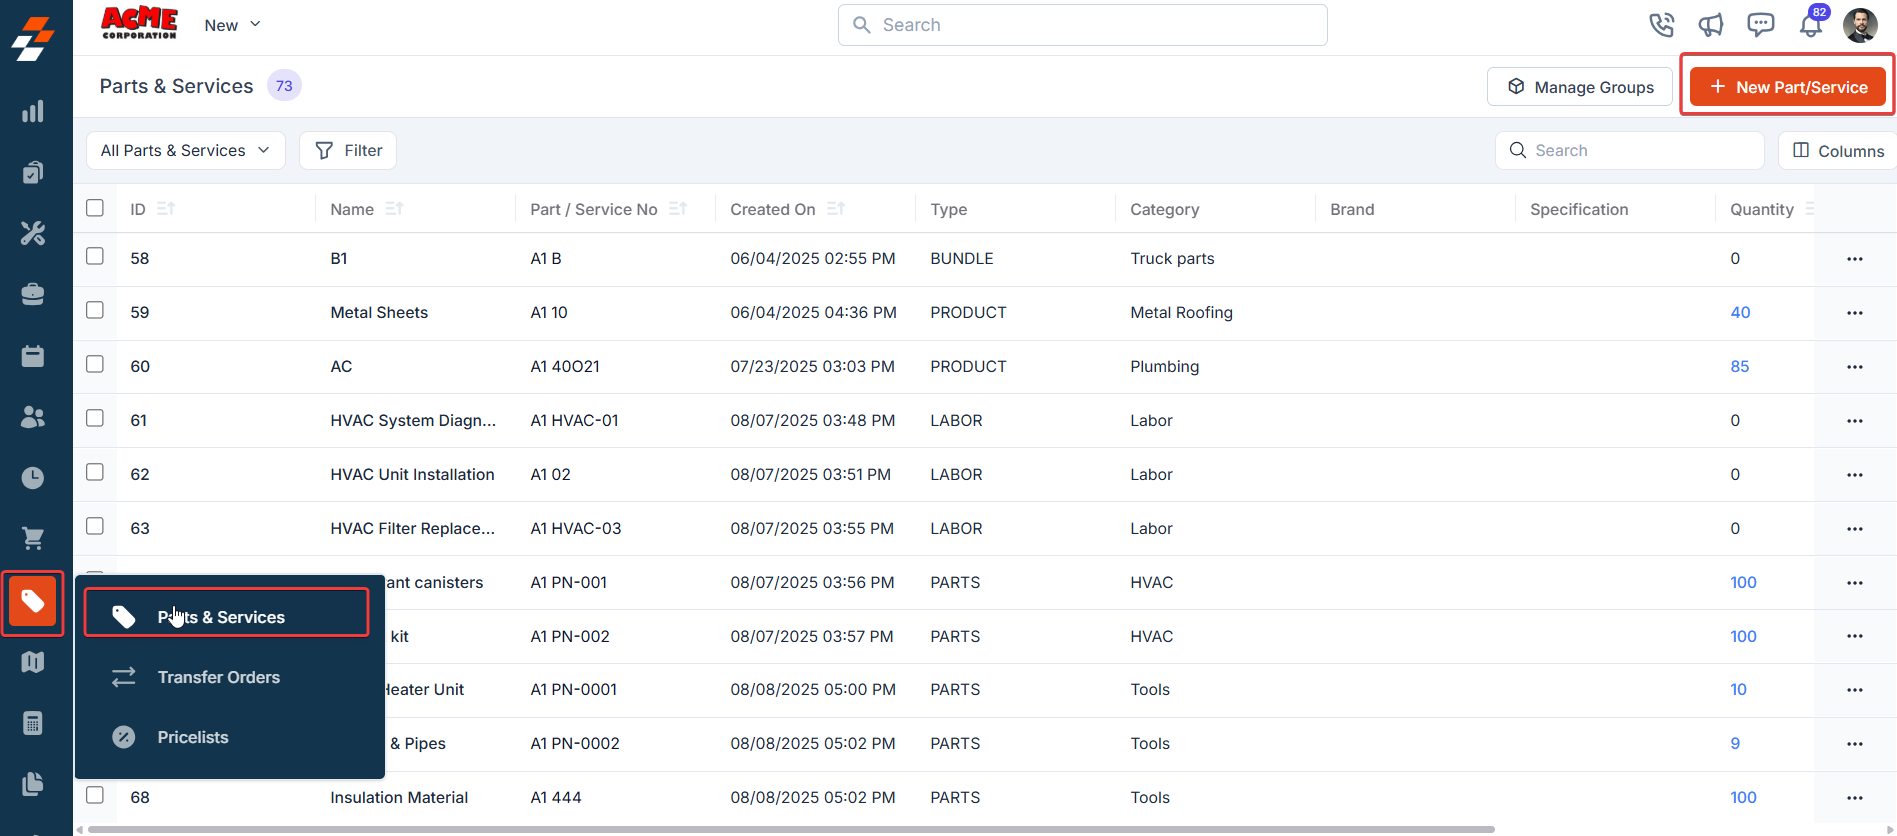
Task: Sort by Name column icon
Action: tap(394, 209)
